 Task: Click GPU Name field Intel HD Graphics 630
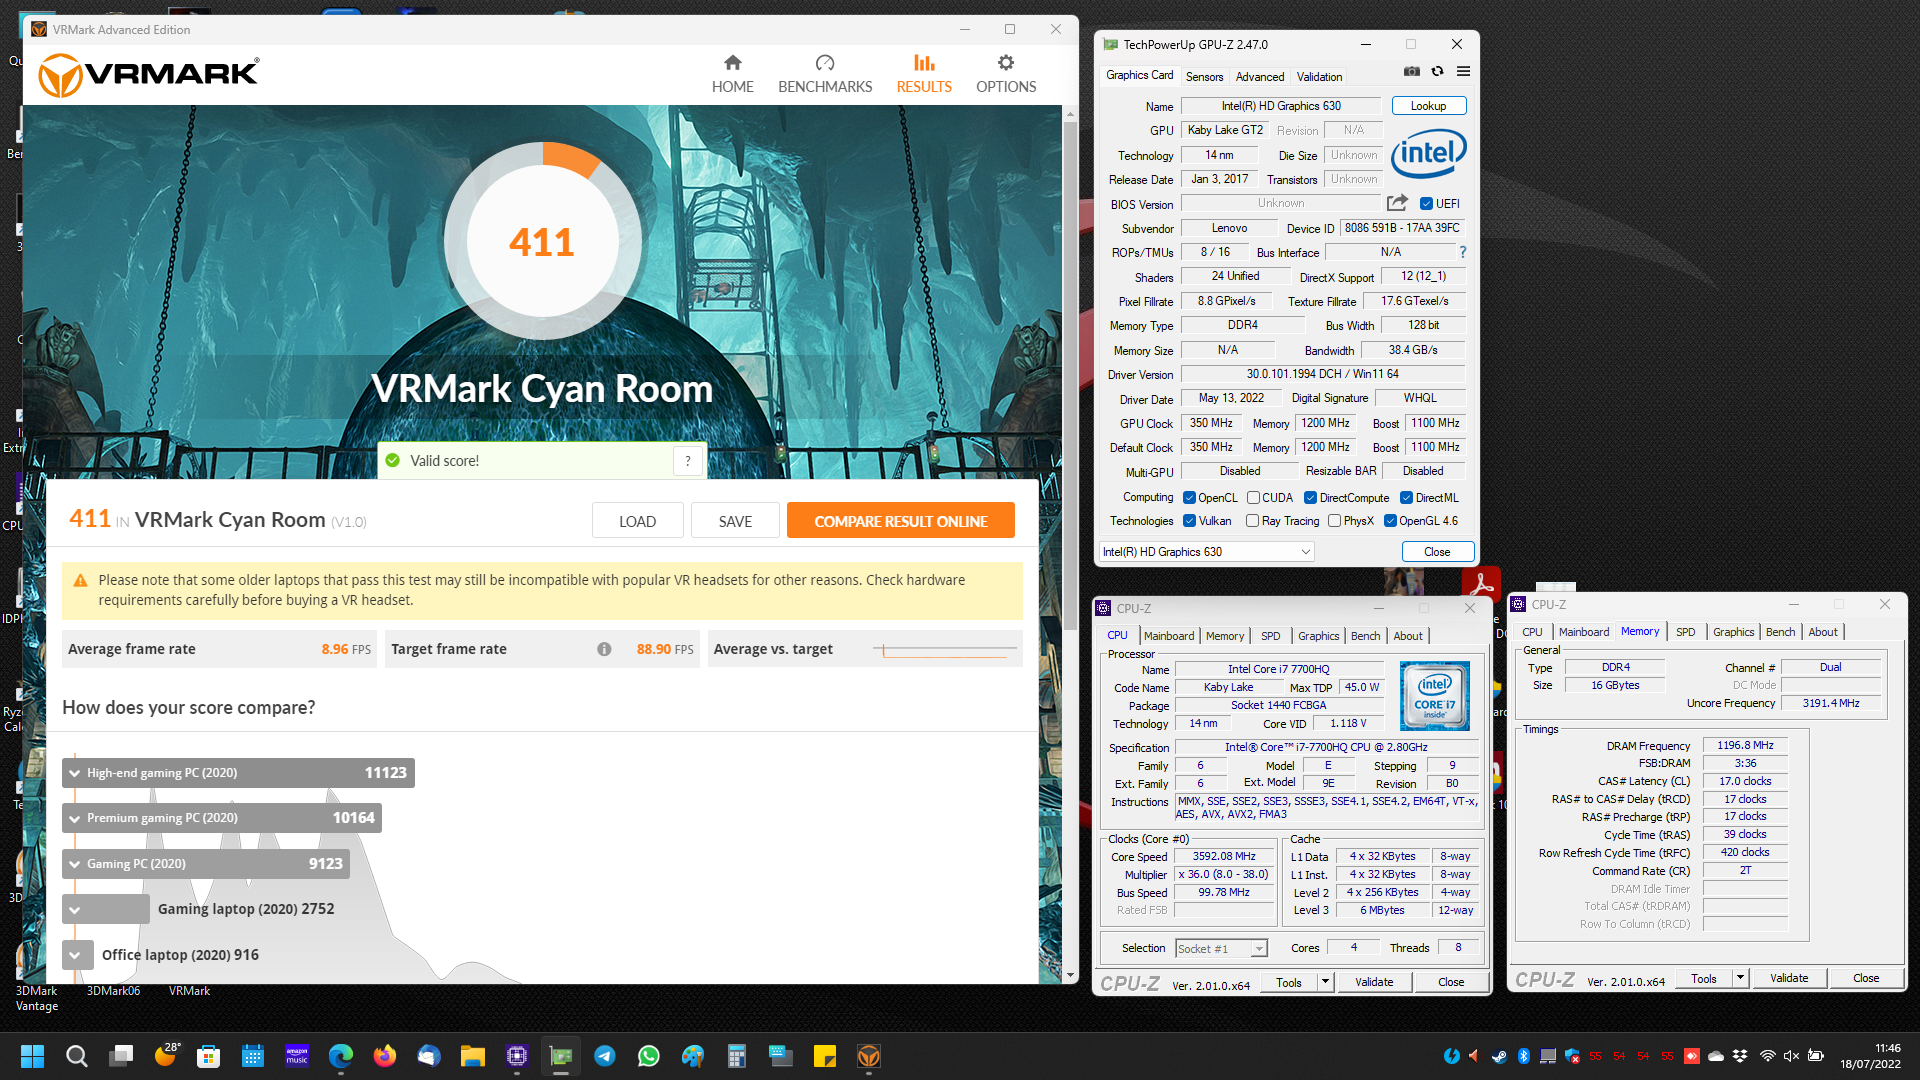click(1280, 106)
